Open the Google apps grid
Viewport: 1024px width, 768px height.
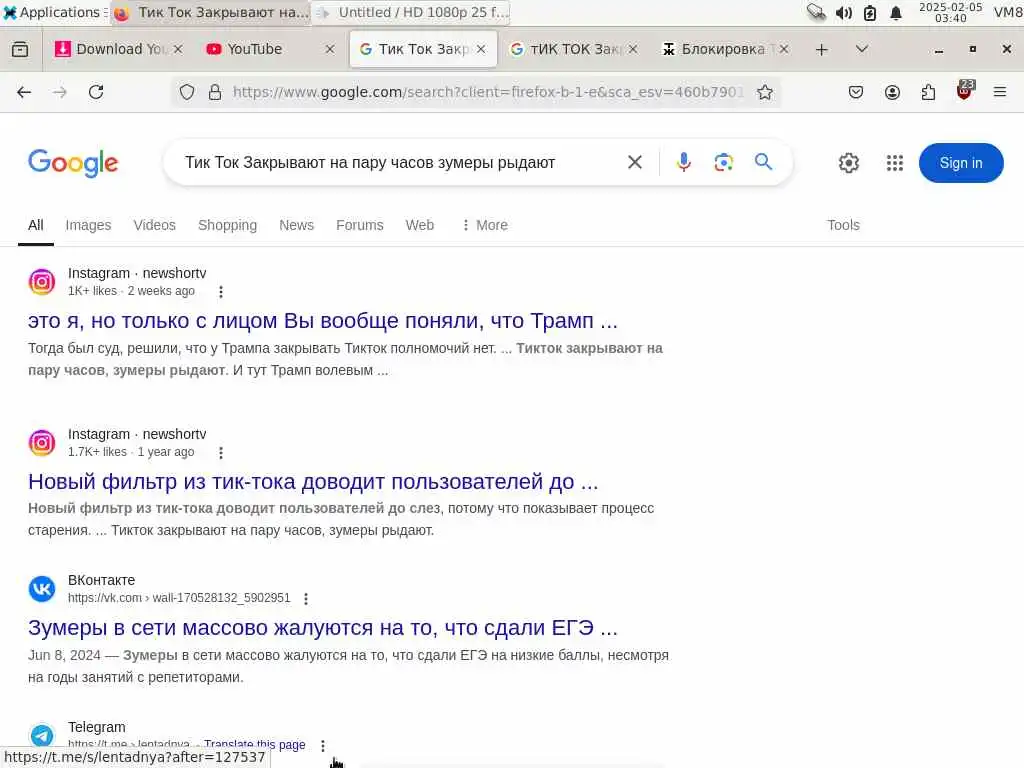click(895, 163)
